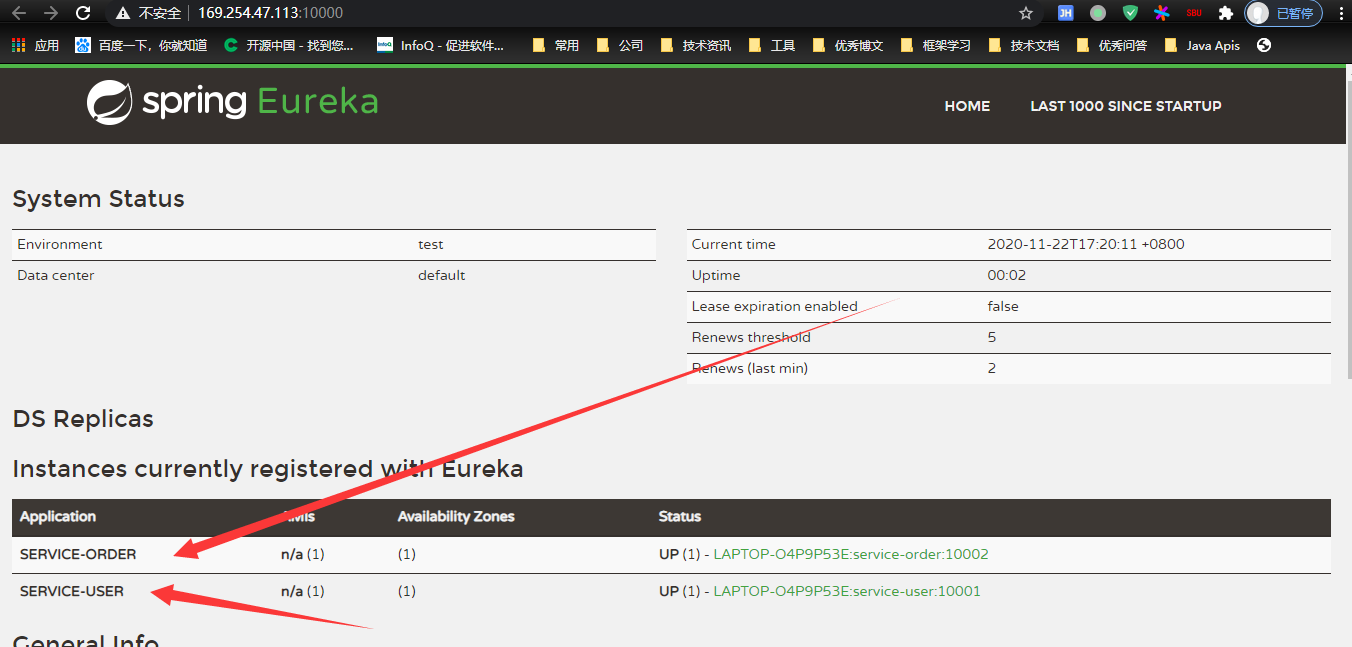Select SERVICE-USER application cell
Image resolution: width=1352 pixels, height=647 pixels.
coord(72,591)
